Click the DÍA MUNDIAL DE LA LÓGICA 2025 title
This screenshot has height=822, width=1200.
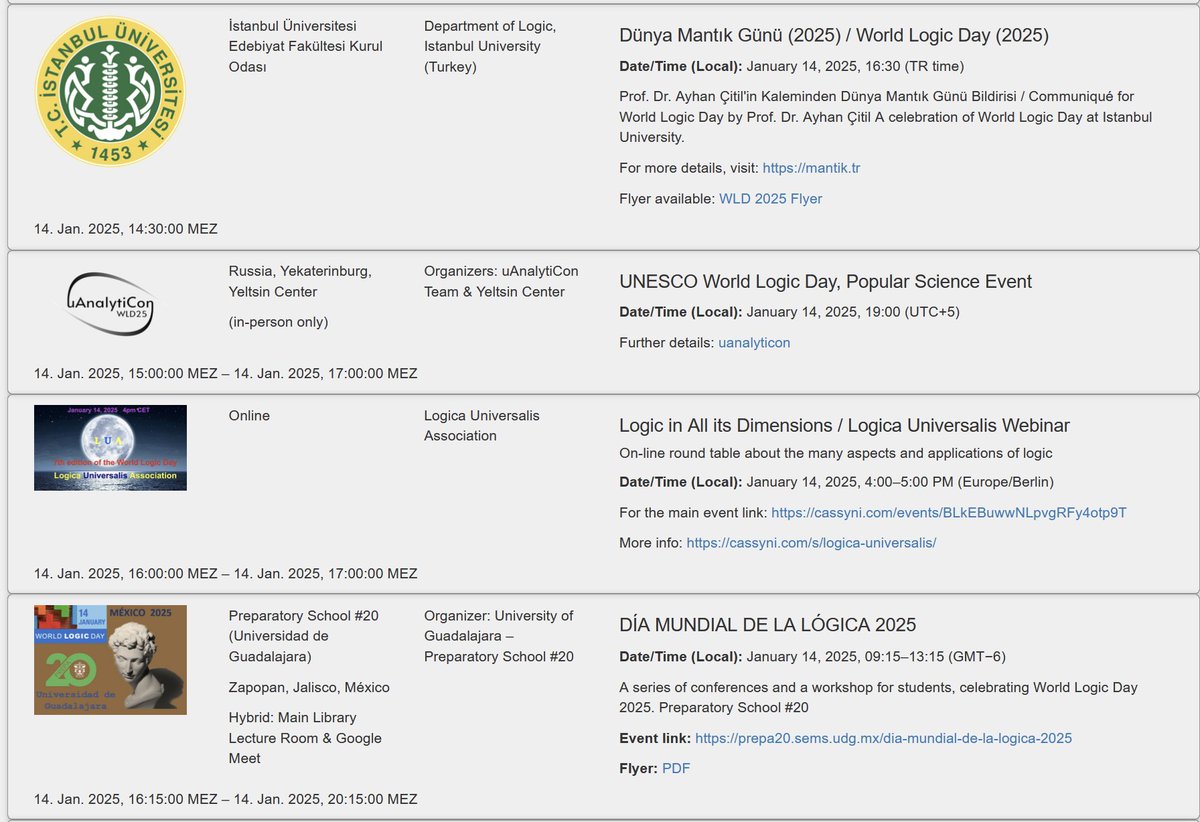point(768,626)
